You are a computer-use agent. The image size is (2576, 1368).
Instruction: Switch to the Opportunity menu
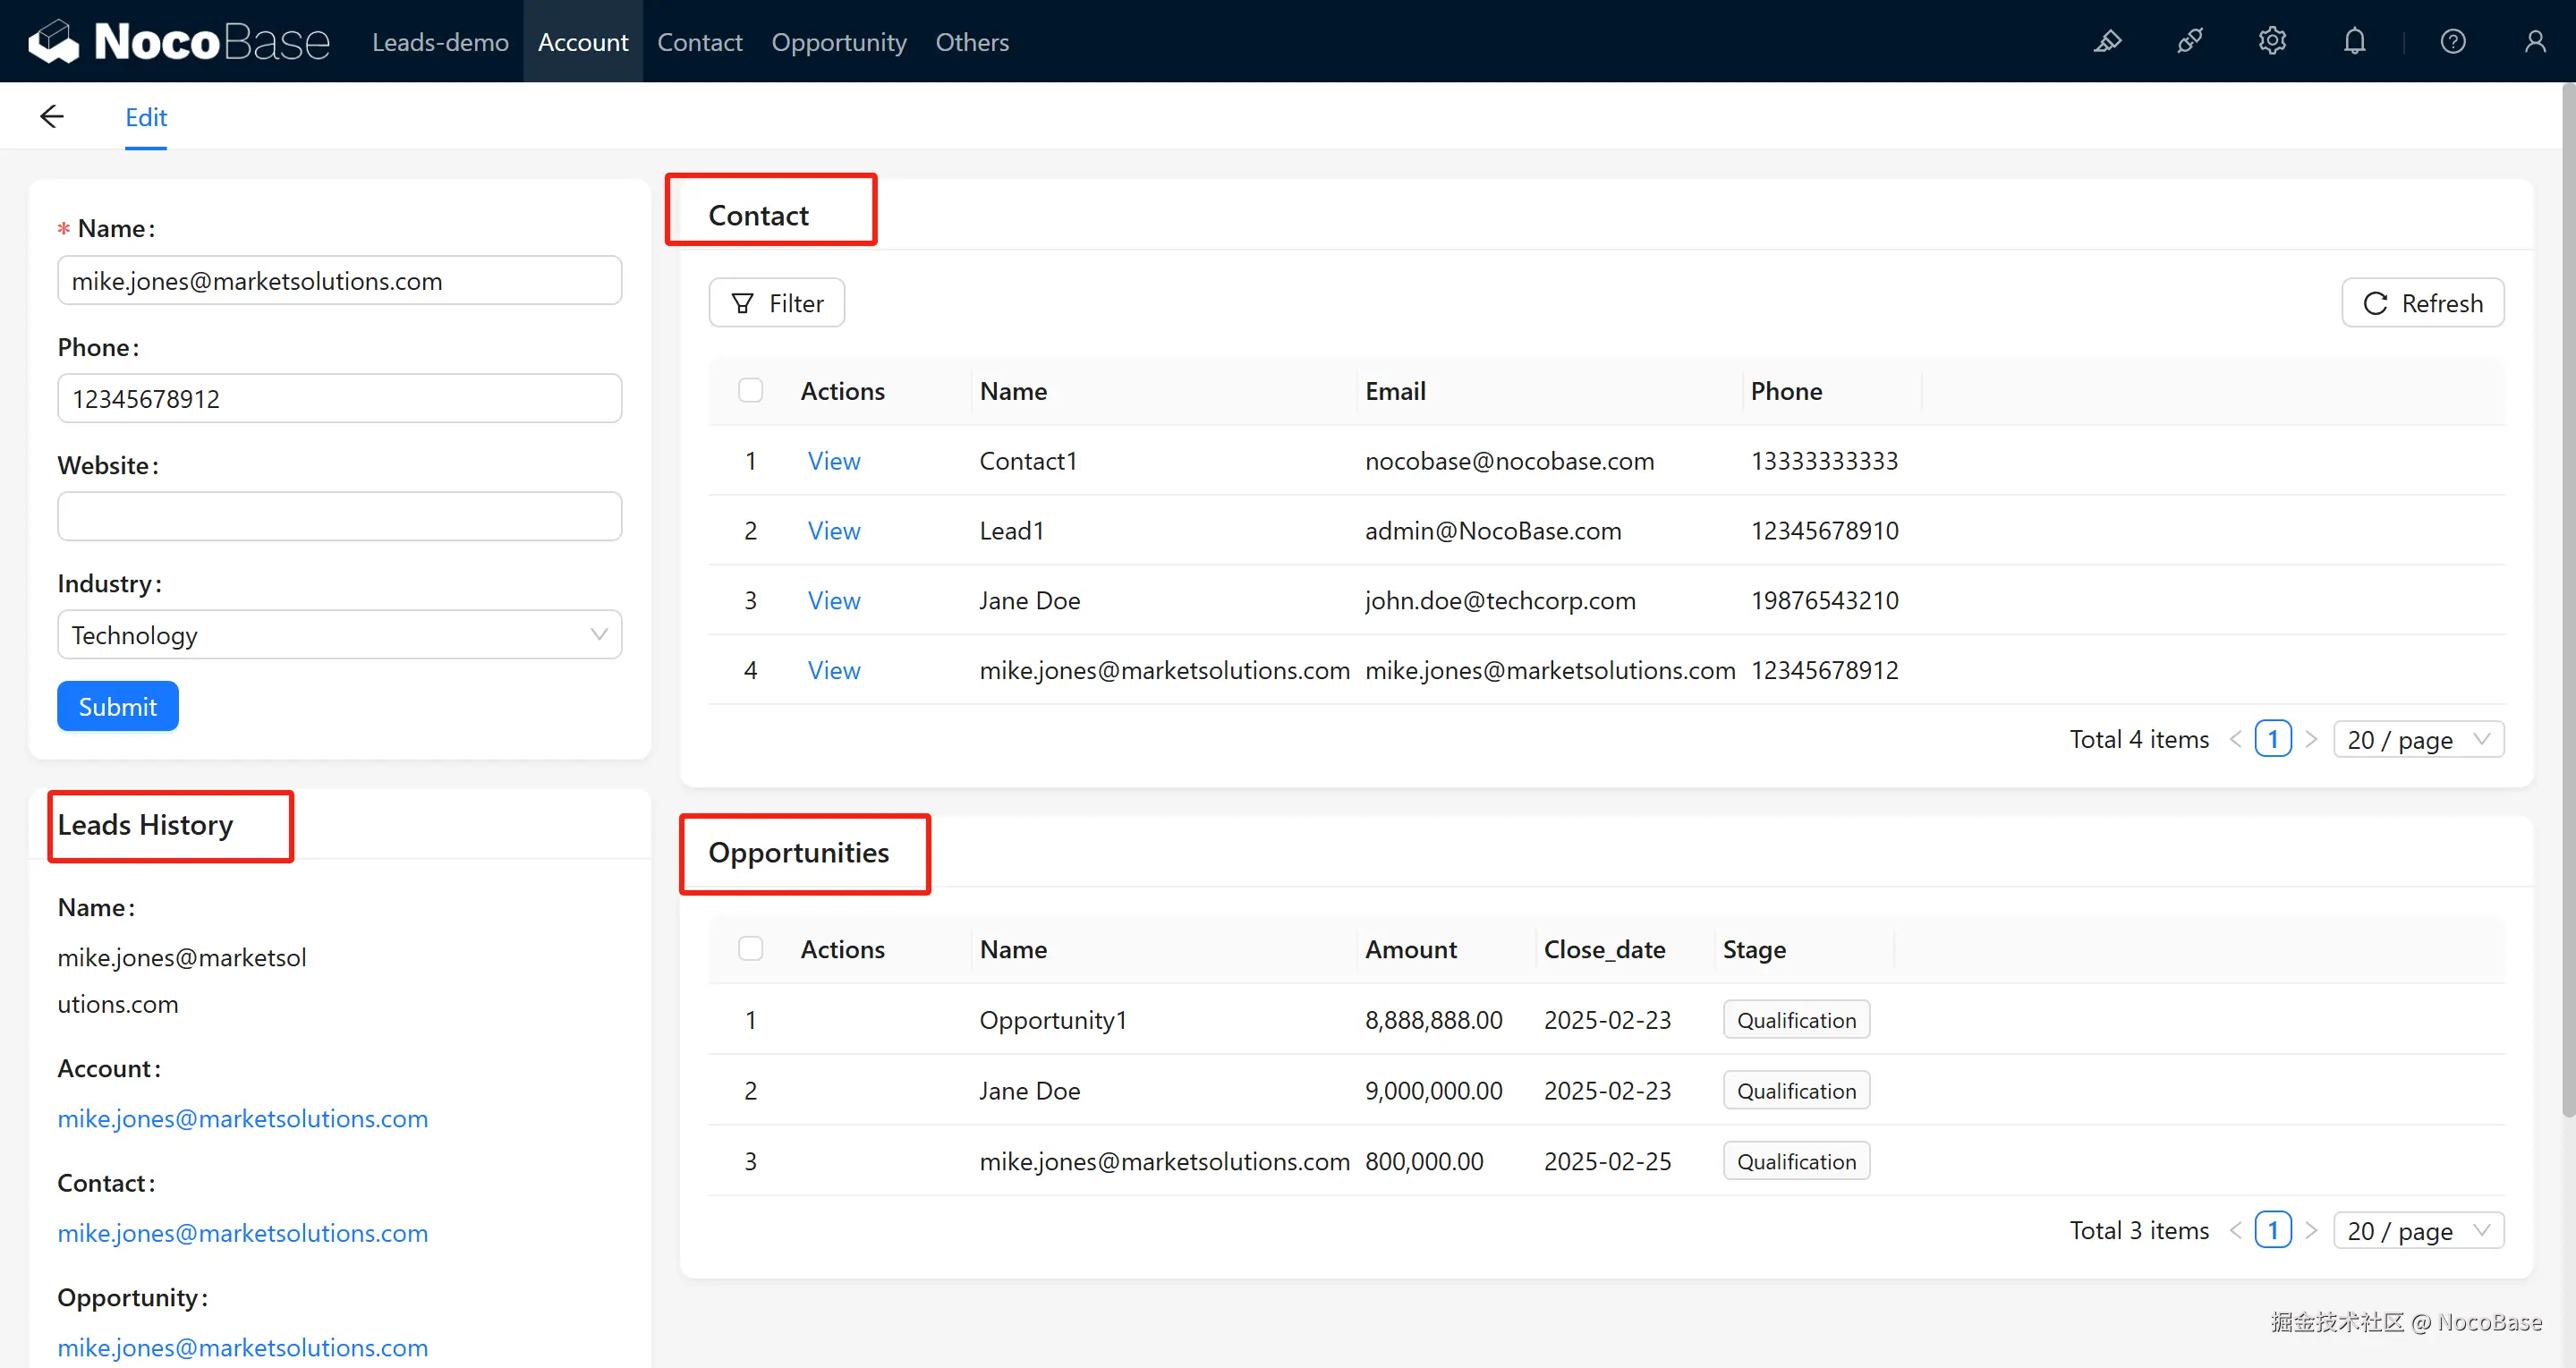838,41
